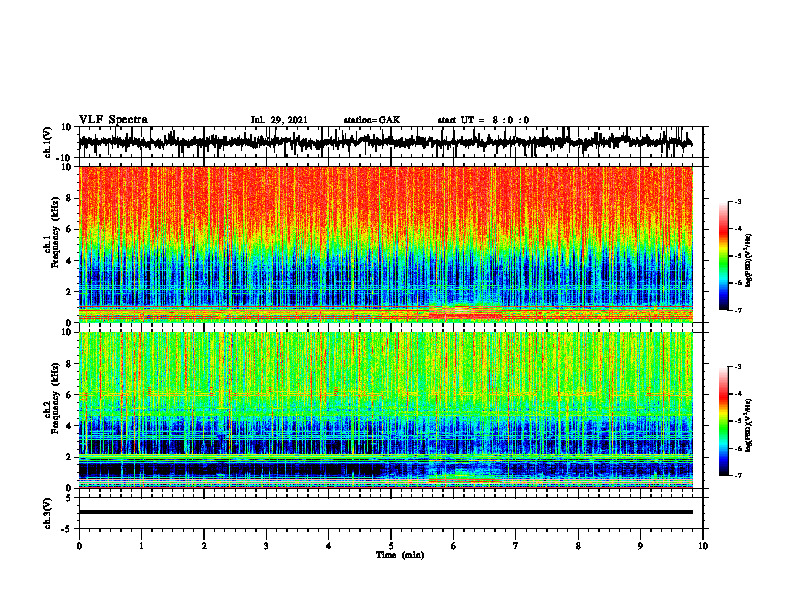The height and width of the screenshot is (612, 792).
Task: Click the time axis tick label "3"
Action: (266, 546)
